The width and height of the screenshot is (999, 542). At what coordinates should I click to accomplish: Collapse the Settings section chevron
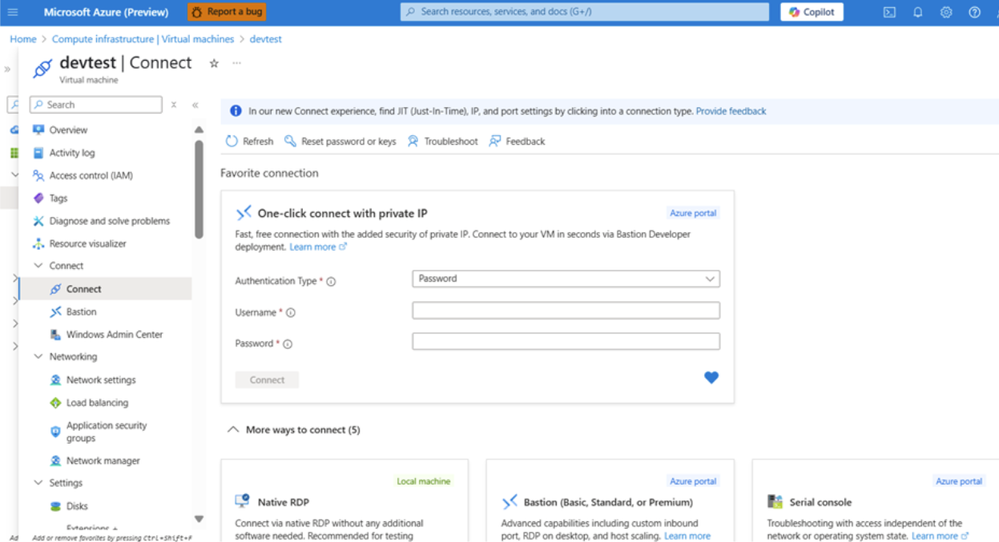tap(38, 483)
